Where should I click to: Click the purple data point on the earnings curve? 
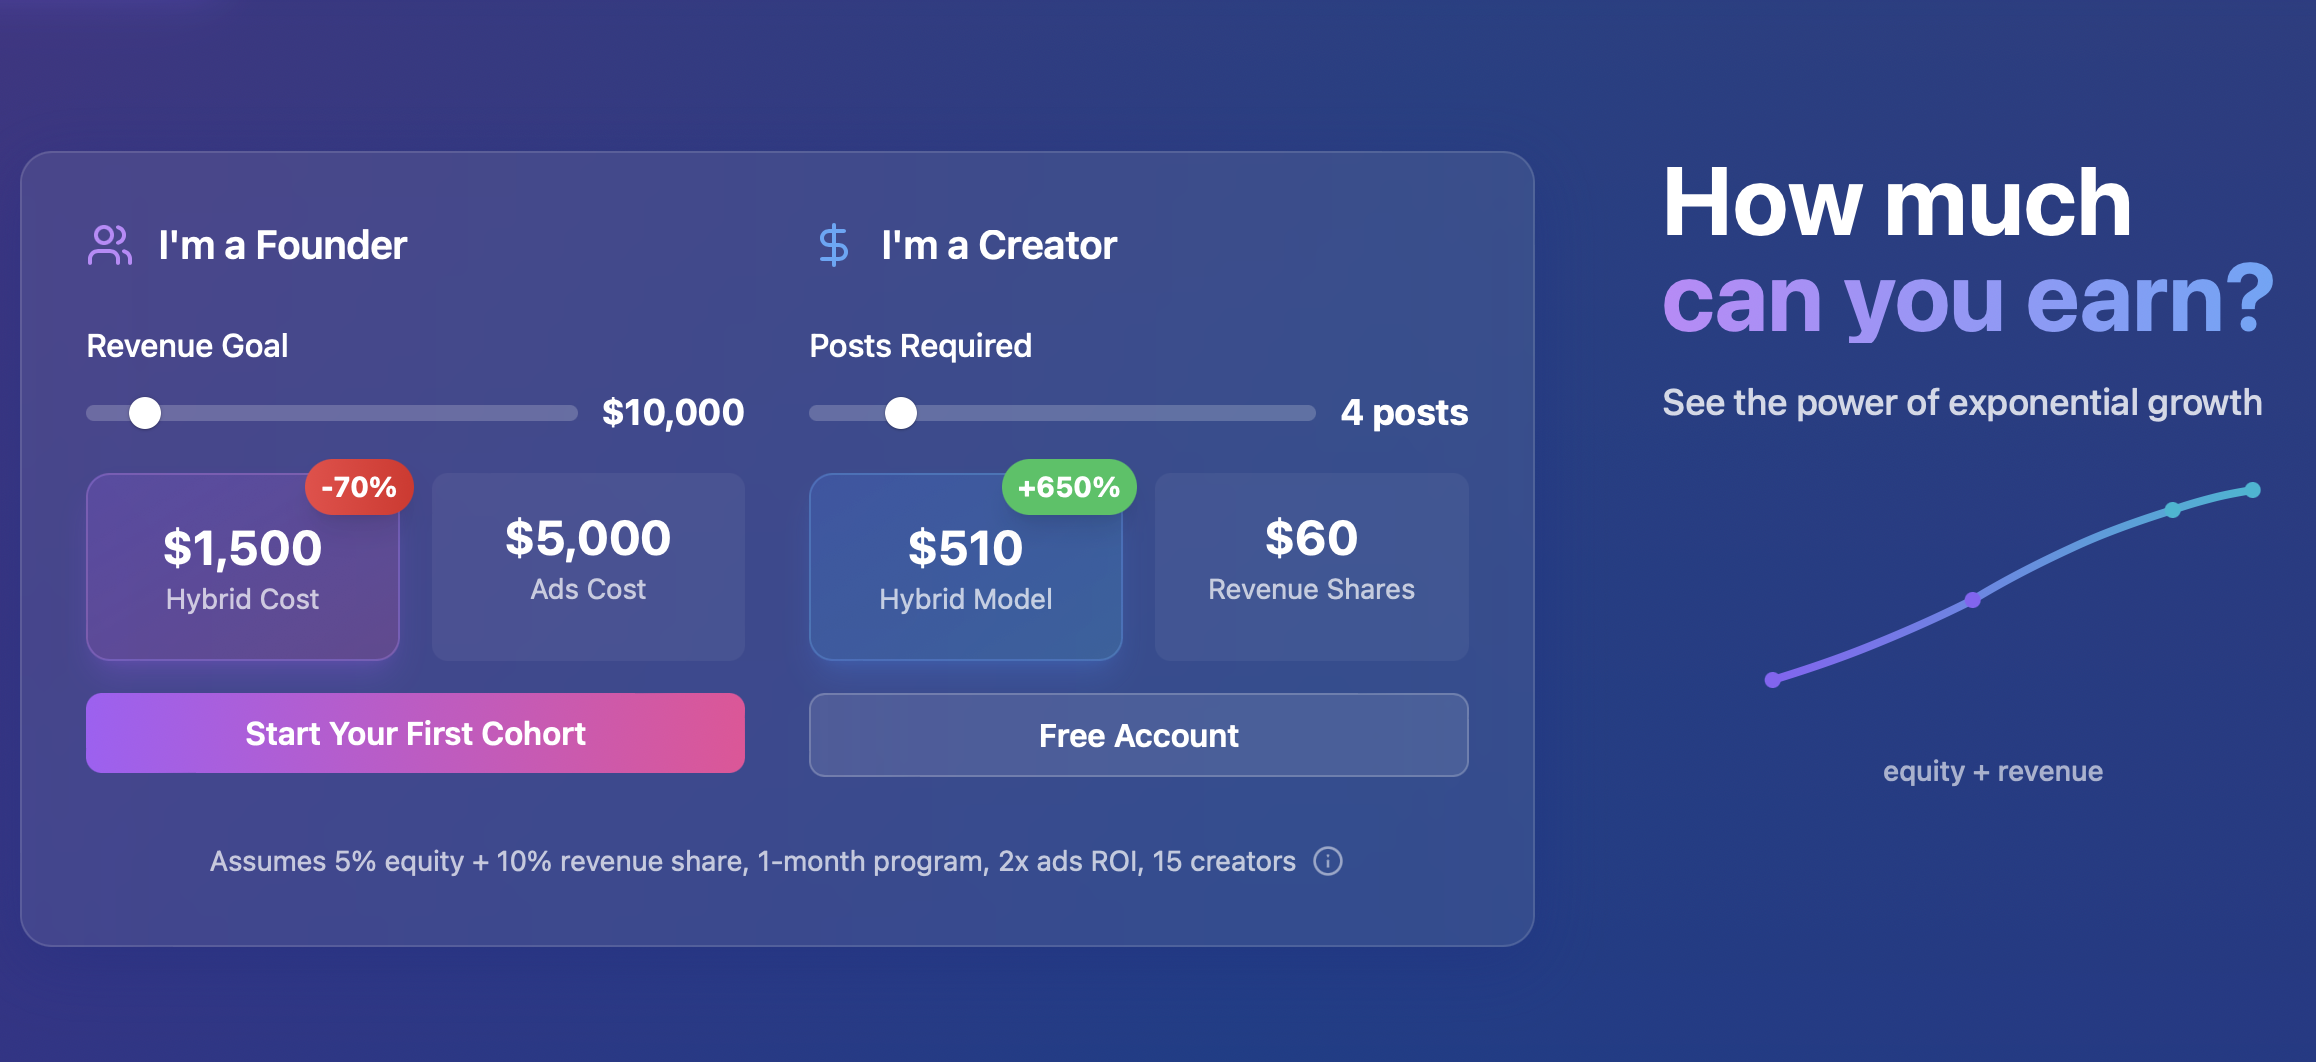pos(1973,601)
